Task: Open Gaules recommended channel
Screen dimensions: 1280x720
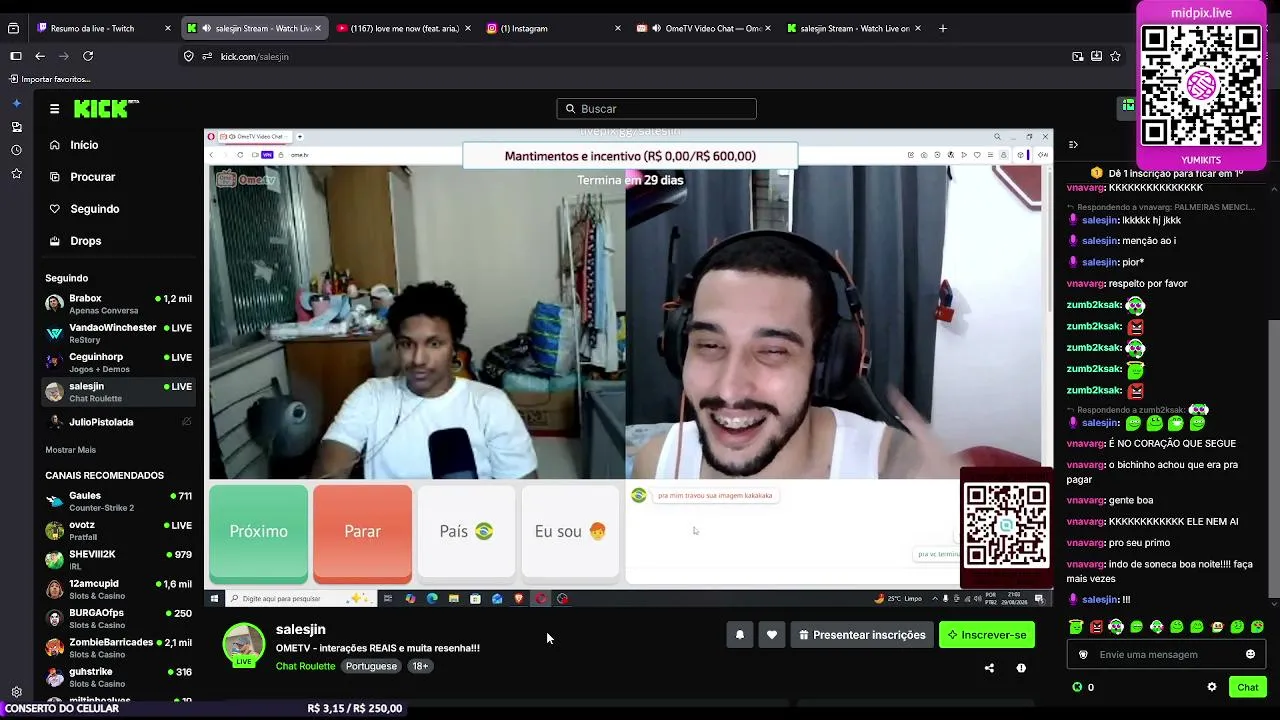Action: pos(118,501)
